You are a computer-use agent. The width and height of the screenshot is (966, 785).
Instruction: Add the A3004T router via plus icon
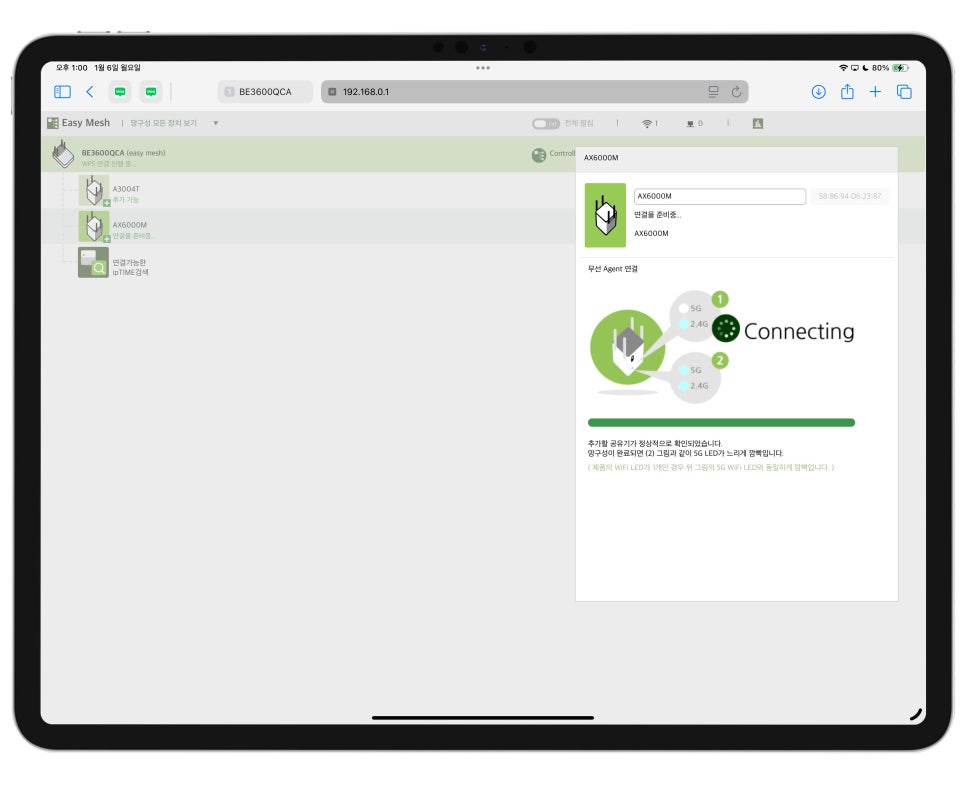(107, 203)
